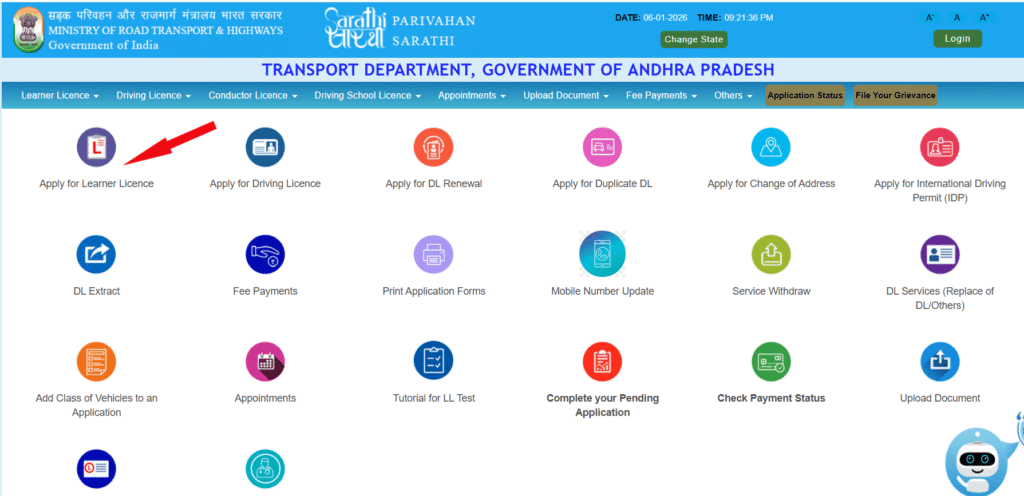Open the Upload Document navigation menu
The width and height of the screenshot is (1024, 496).
(566, 96)
